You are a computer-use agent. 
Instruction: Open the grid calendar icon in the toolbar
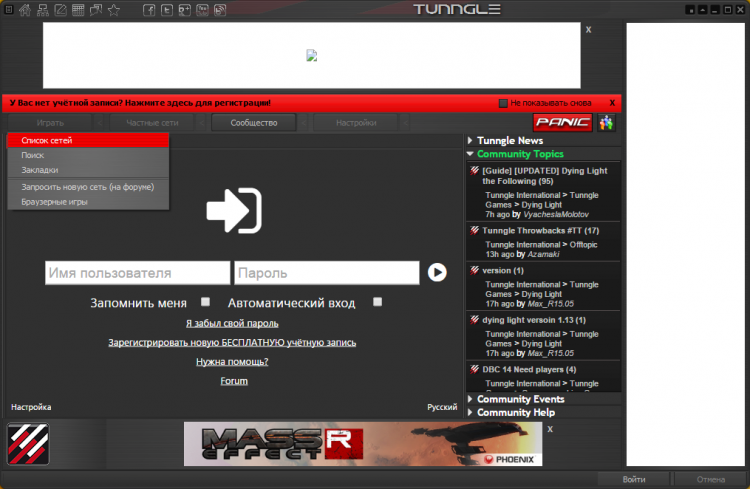pyautogui.click(x=78, y=10)
